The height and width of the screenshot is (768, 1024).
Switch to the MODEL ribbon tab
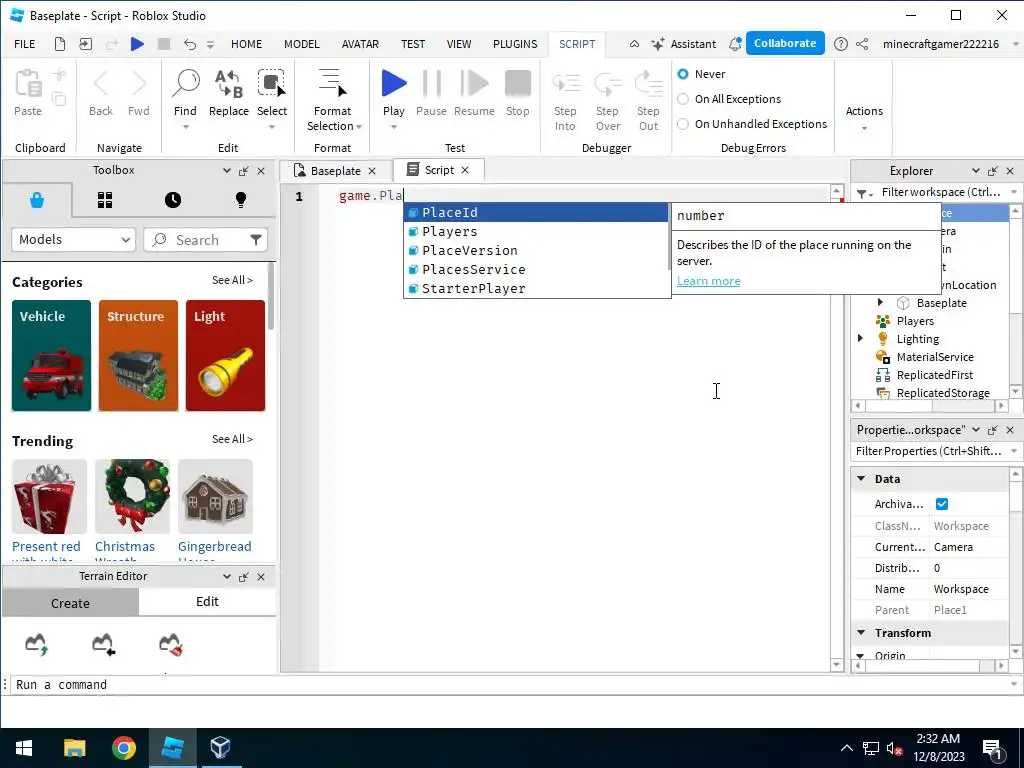(302, 44)
